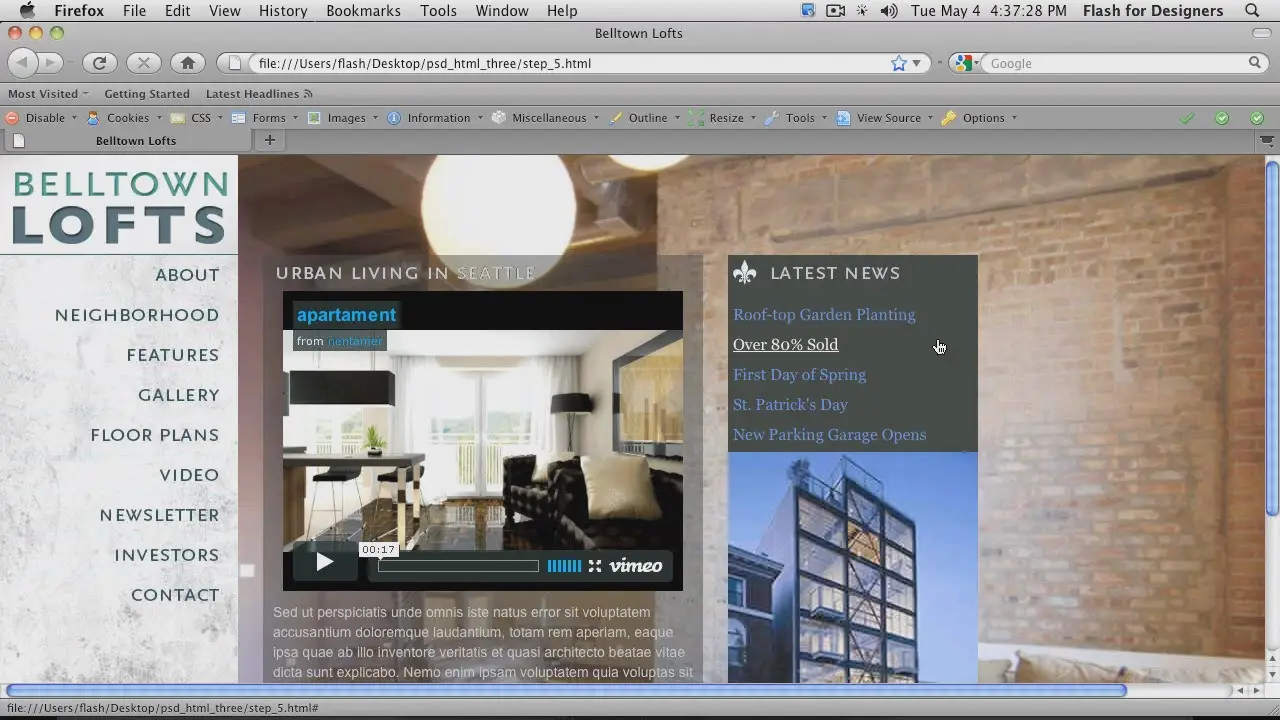Open Roof-top Garden Planting news item
Screen dimensions: 1280x720
click(x=824, y=315)
